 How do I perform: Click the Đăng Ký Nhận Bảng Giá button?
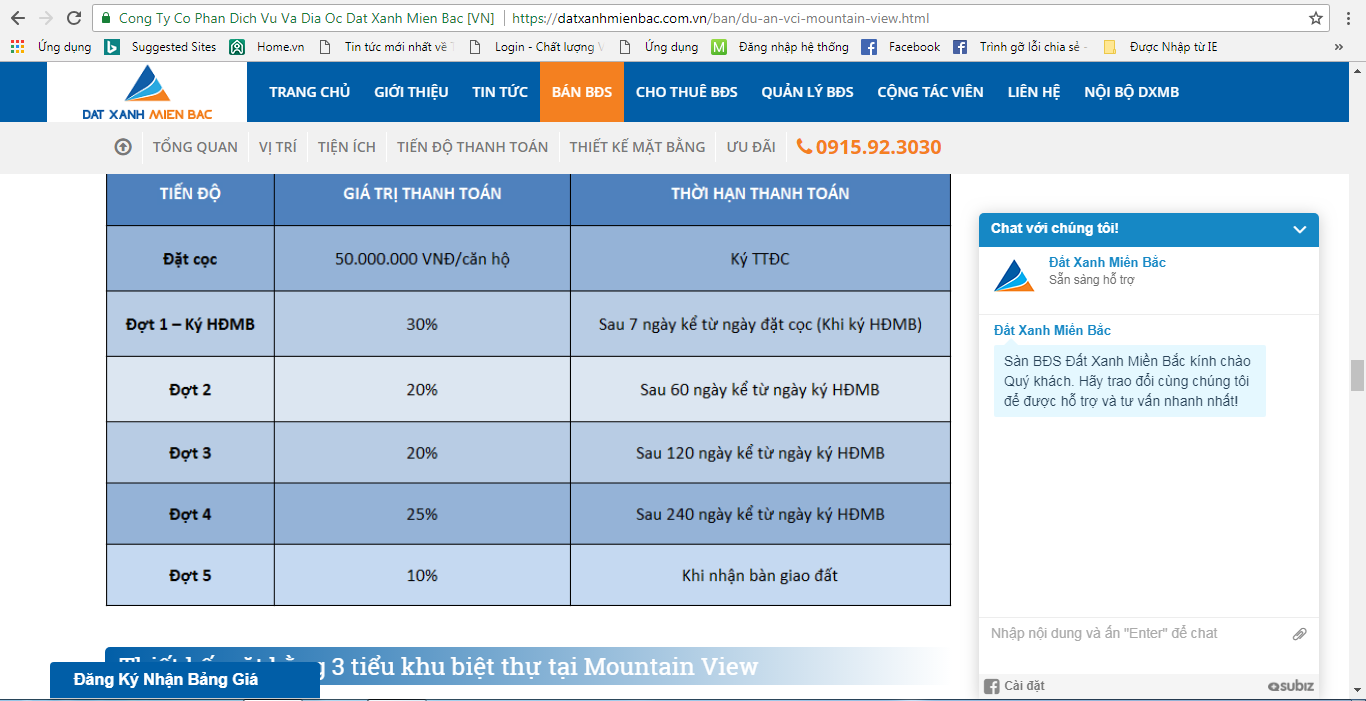166,680
